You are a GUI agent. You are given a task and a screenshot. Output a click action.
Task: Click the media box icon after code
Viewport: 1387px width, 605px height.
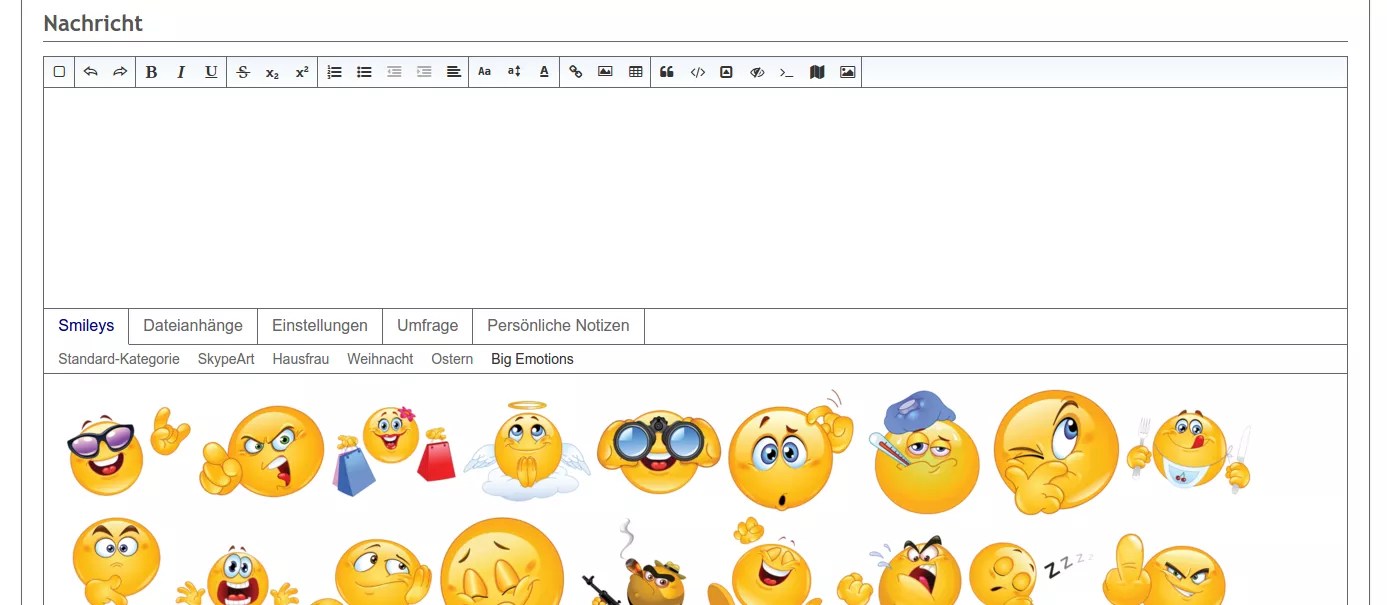coord(727,72)
